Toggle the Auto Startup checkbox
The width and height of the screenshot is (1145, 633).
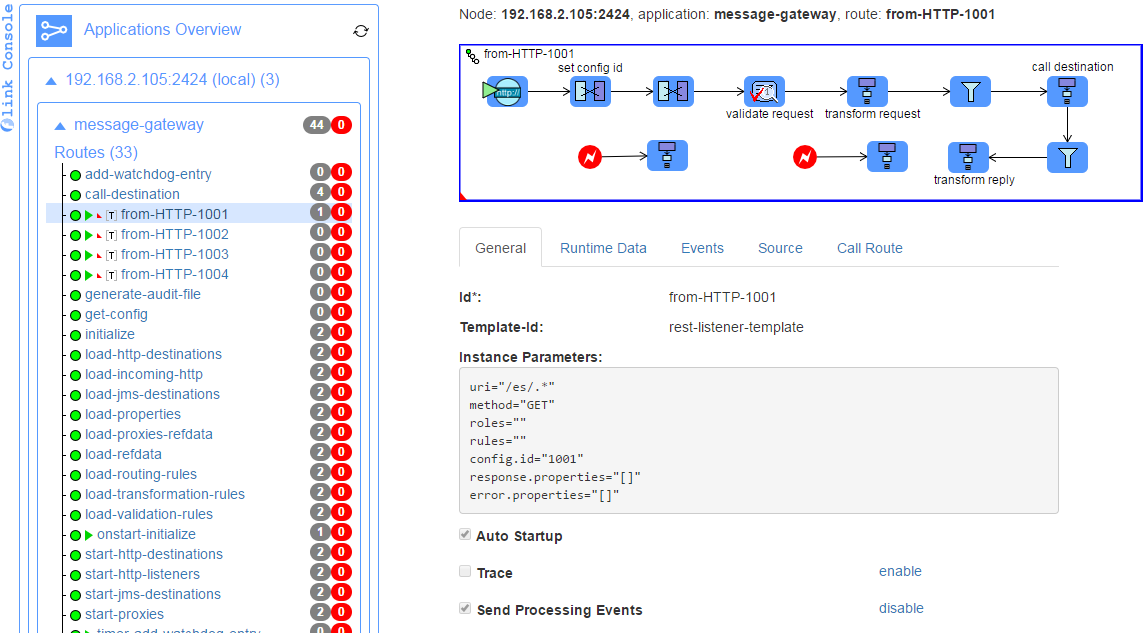pyautogui.click(x=465, y=535)
